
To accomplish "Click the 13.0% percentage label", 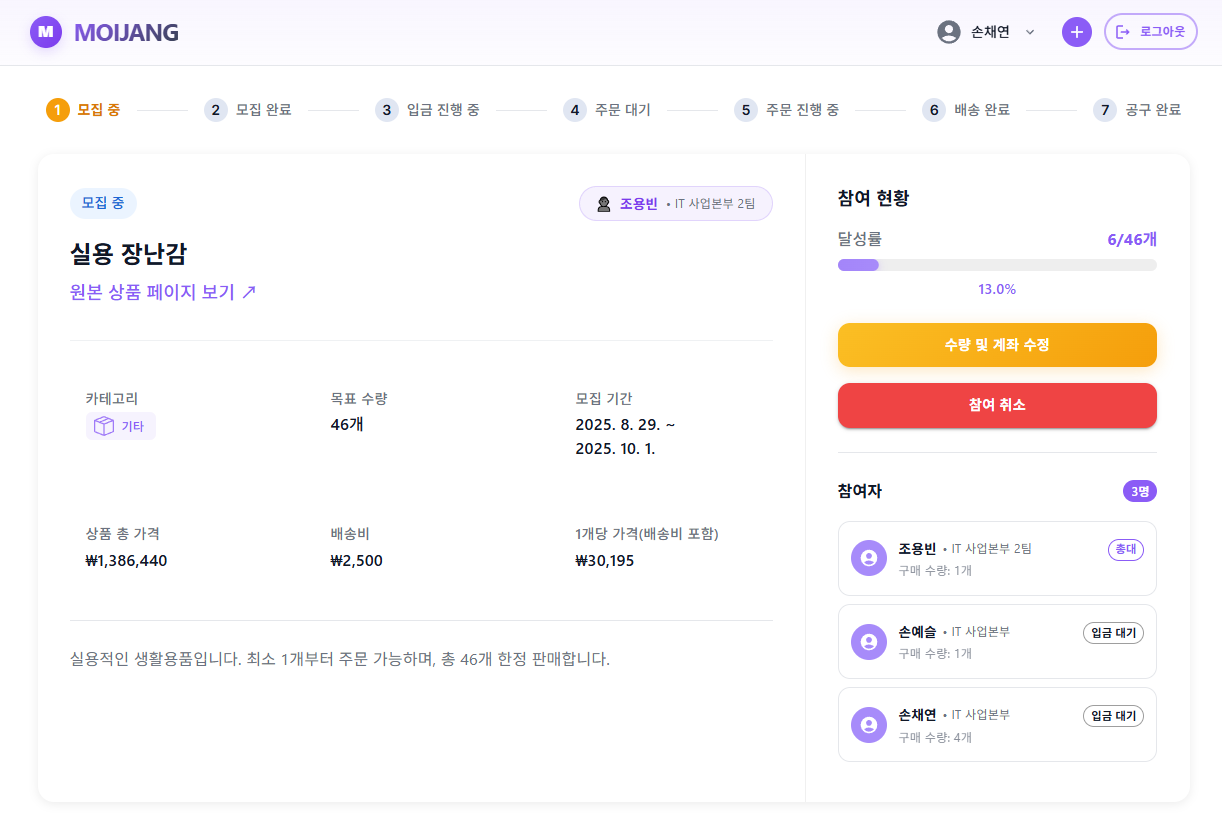I will pyautogui.click(x=997, y=289).
